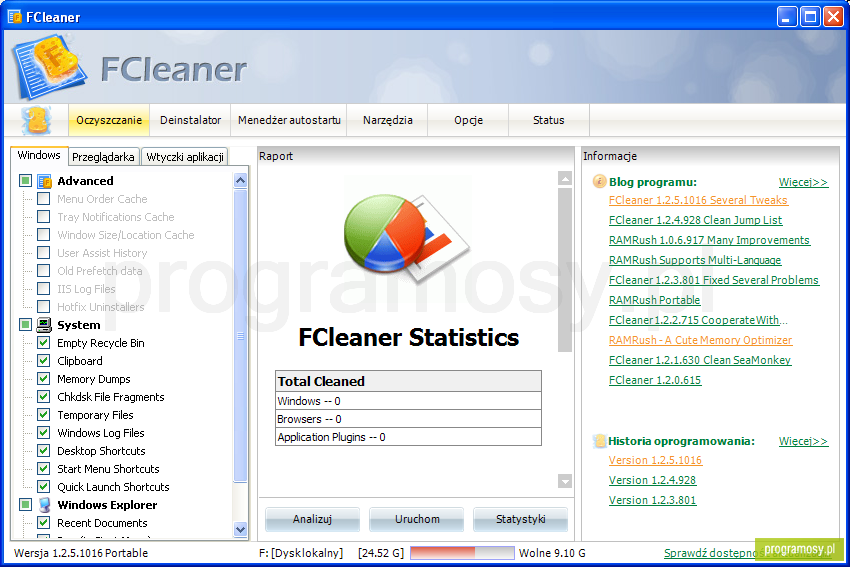Enable the Hotfix Uninstallers checkbox

click(43, 306)
